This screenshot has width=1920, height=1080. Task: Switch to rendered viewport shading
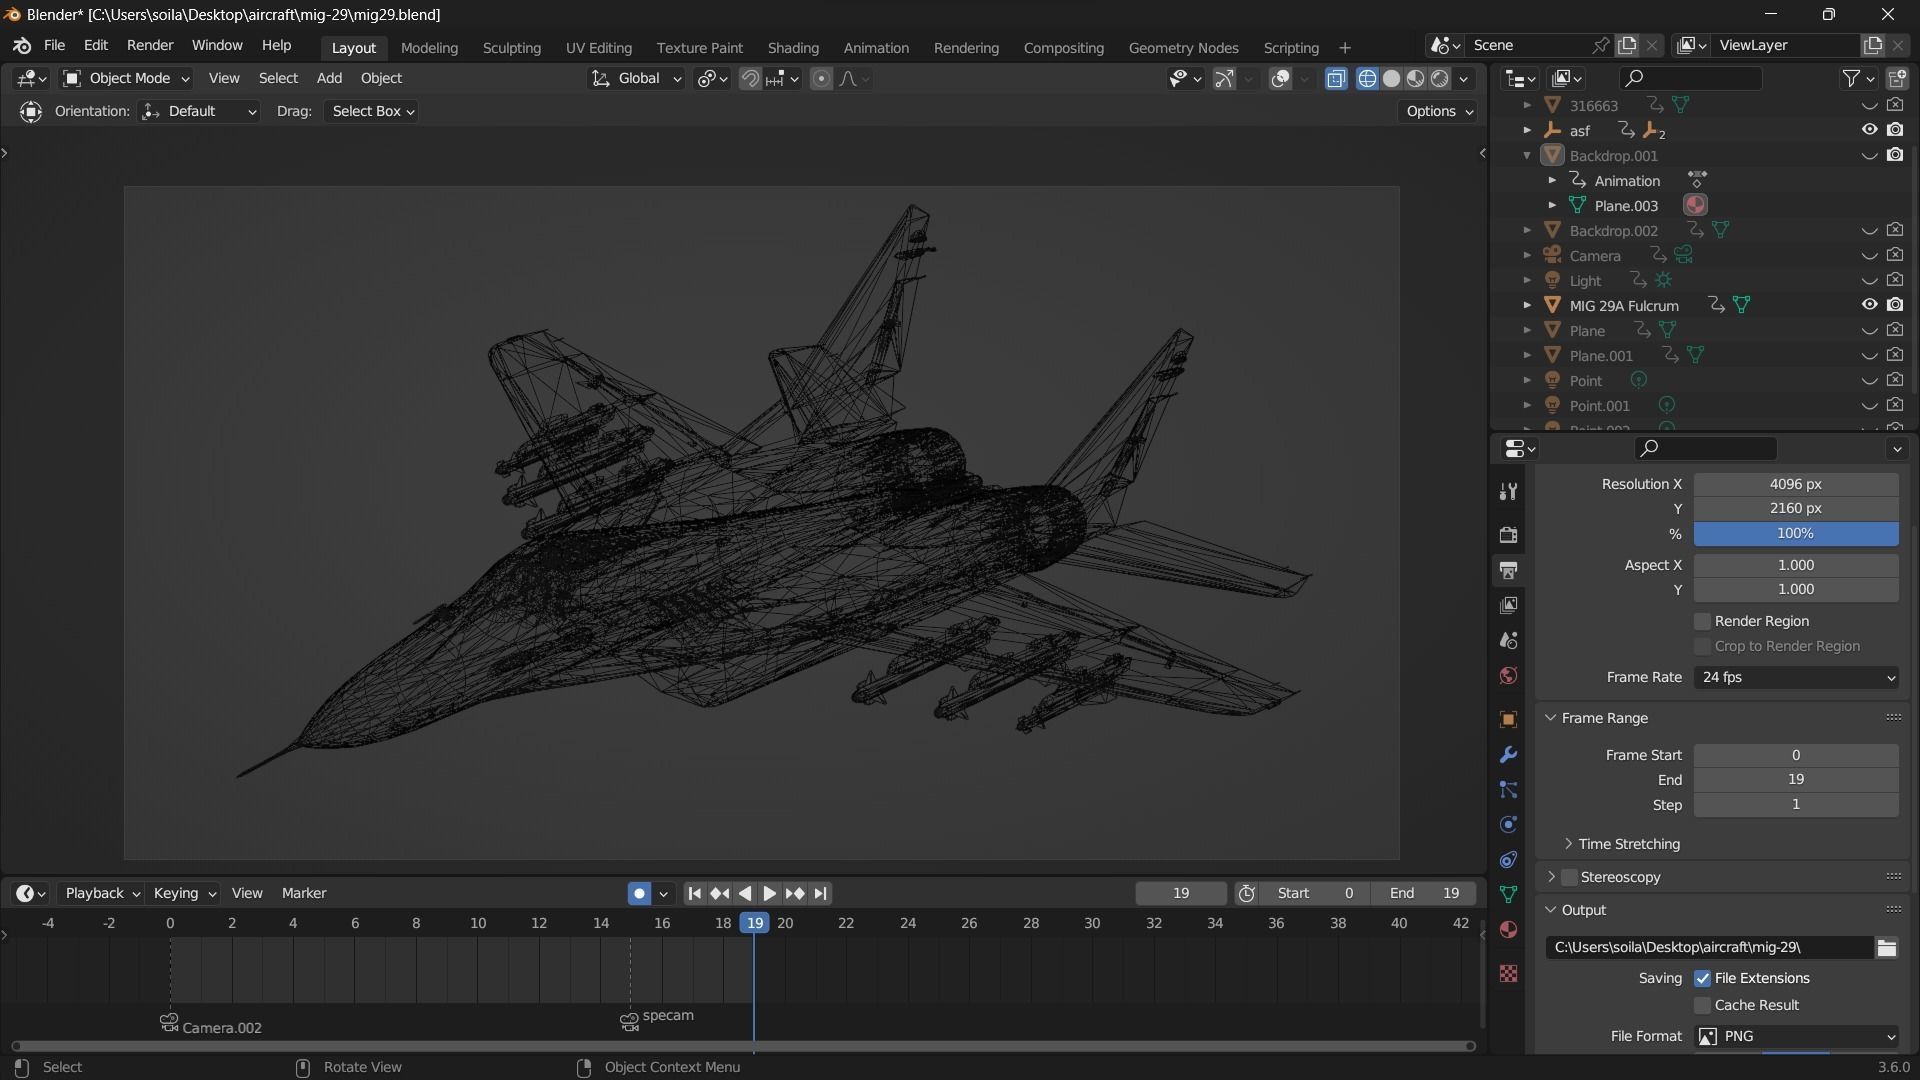coord(1440,78)
